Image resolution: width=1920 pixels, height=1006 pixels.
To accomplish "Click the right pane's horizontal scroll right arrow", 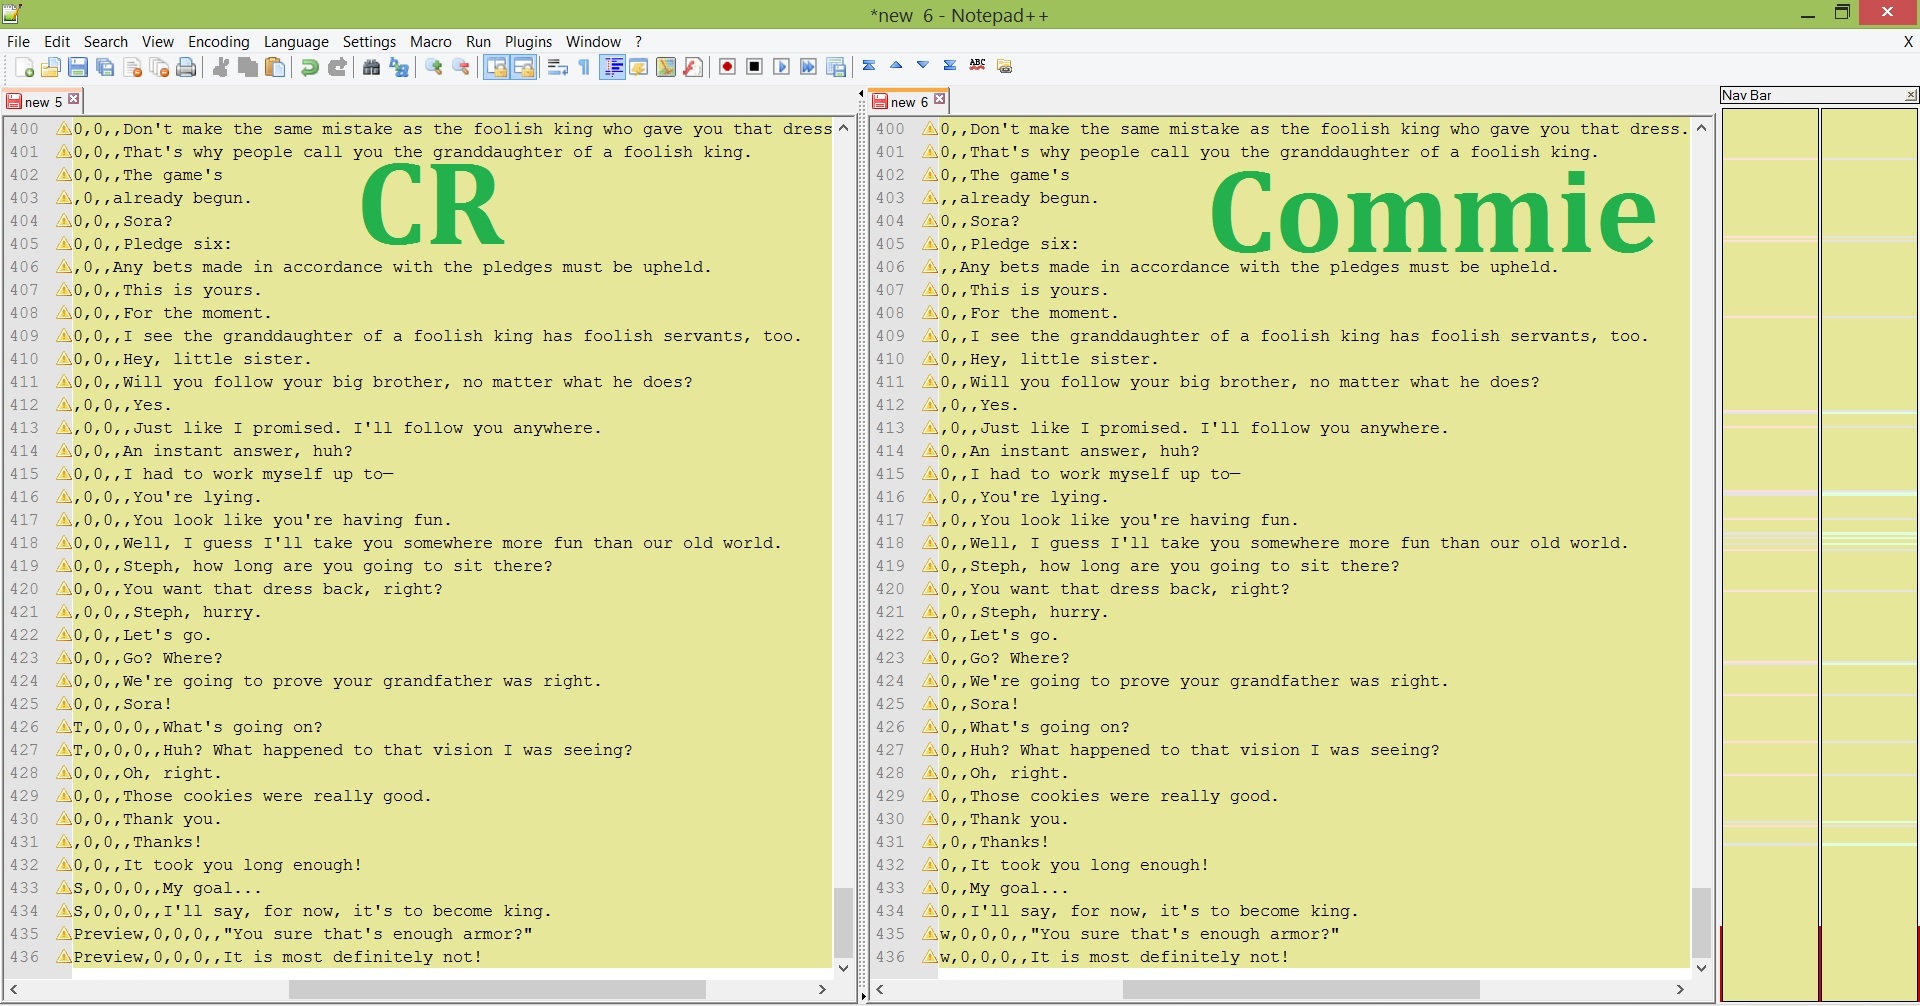I will coord(1680,989).
